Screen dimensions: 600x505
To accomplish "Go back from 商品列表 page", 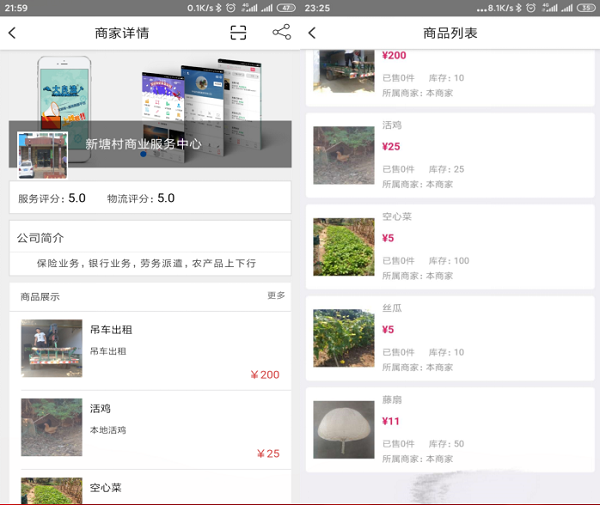I will click(x=312, y=33).
